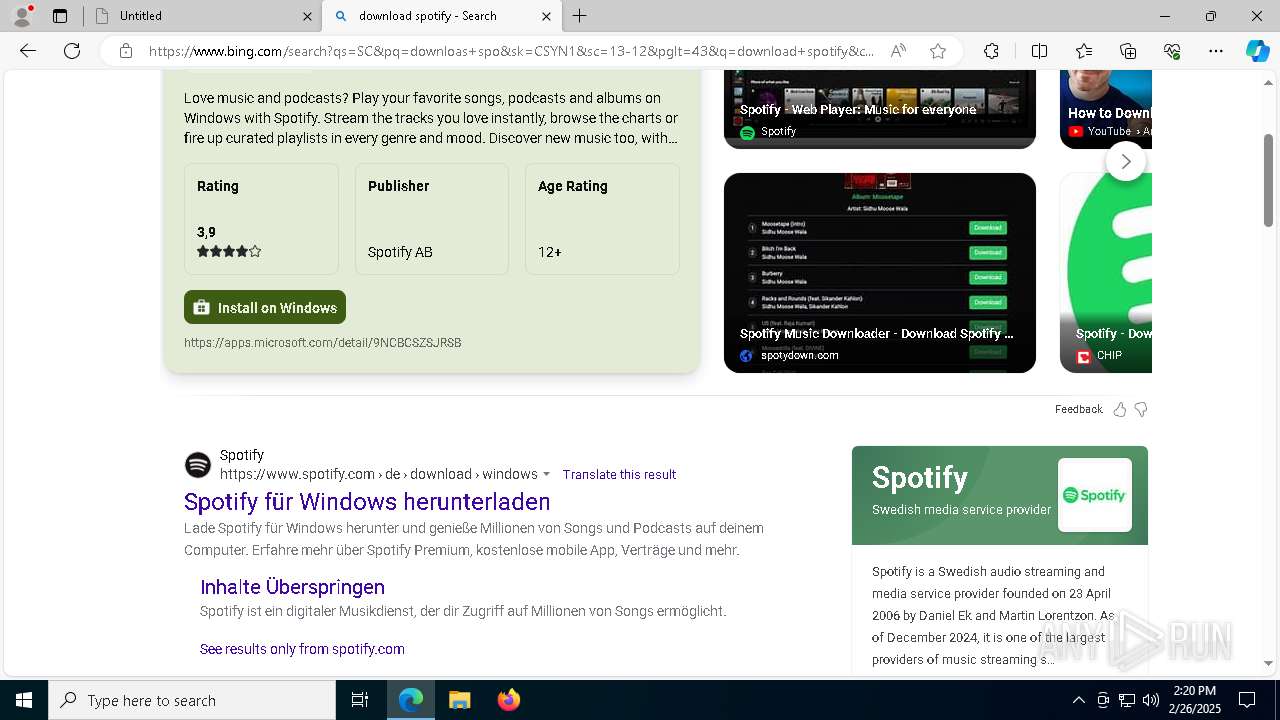Close the Untitled tab
The height and width of the screenshot is (720, 1280).
pyautogui.click(x=307, y=16)
